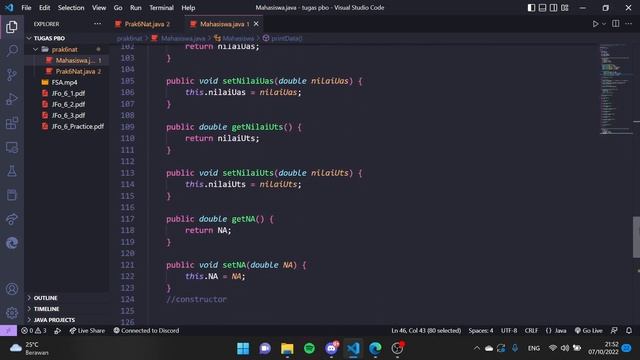The height and width of the screenshot is (360, 640).
Task: Click the Run Java play button
Action: [595, 24]
